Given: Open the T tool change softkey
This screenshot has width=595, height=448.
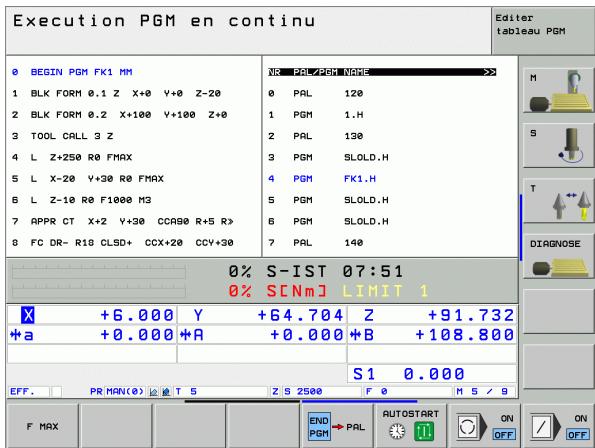Looking at the screenshot, I should click(558, 201).
